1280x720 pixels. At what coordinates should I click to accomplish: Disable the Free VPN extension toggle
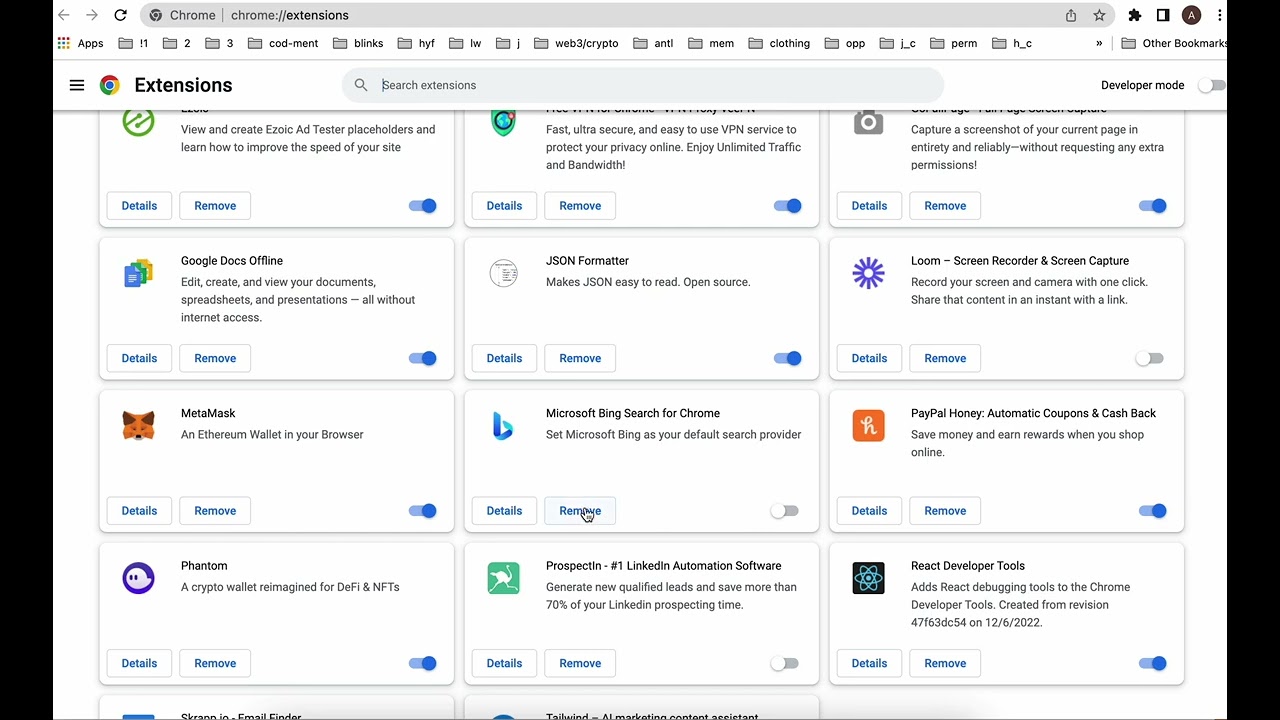pyautogui.click(x=787, y=206)
